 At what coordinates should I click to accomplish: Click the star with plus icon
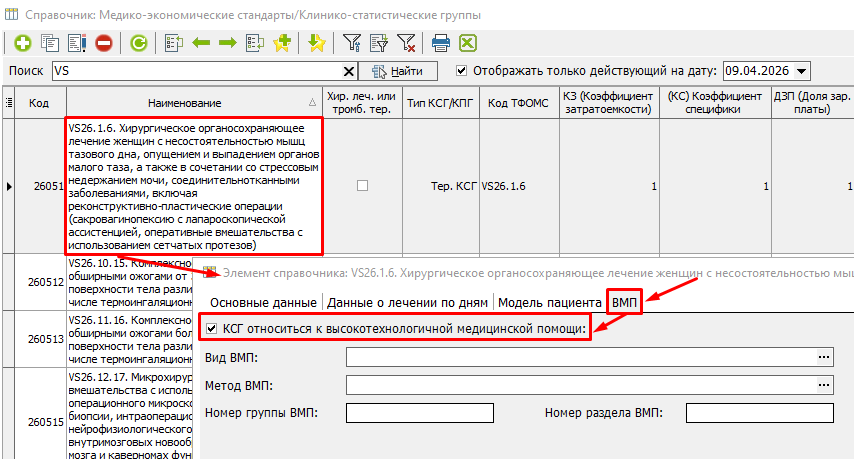point(281,43)
